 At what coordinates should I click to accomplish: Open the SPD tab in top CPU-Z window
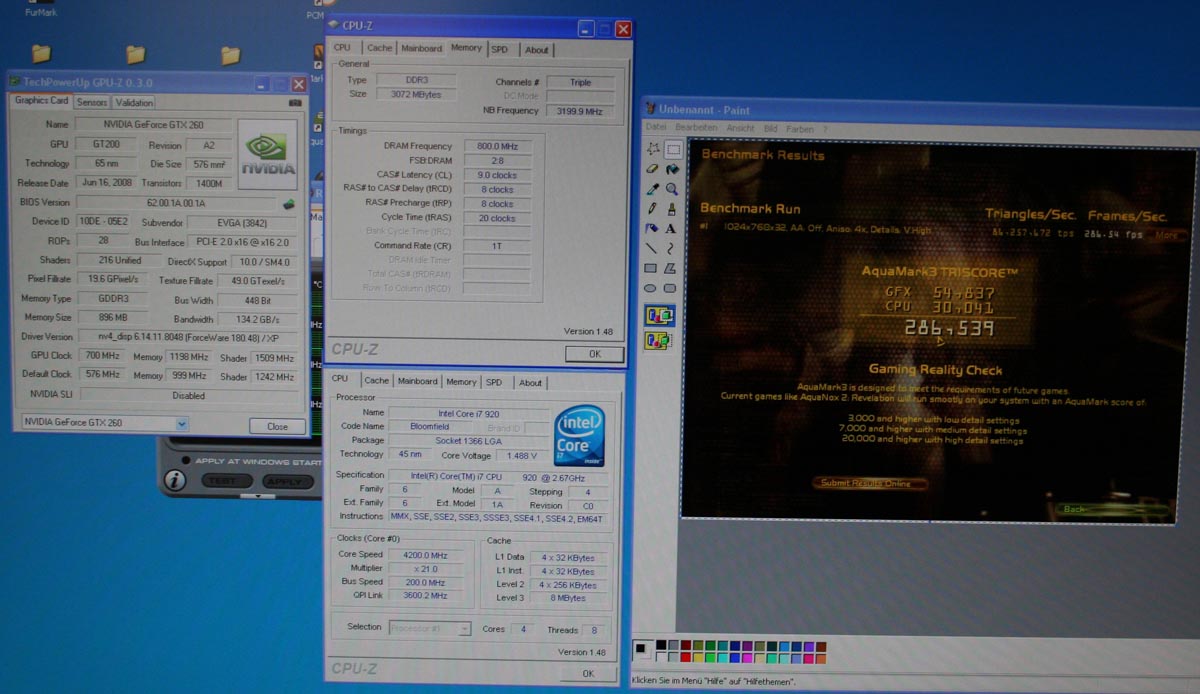[499, 49]
